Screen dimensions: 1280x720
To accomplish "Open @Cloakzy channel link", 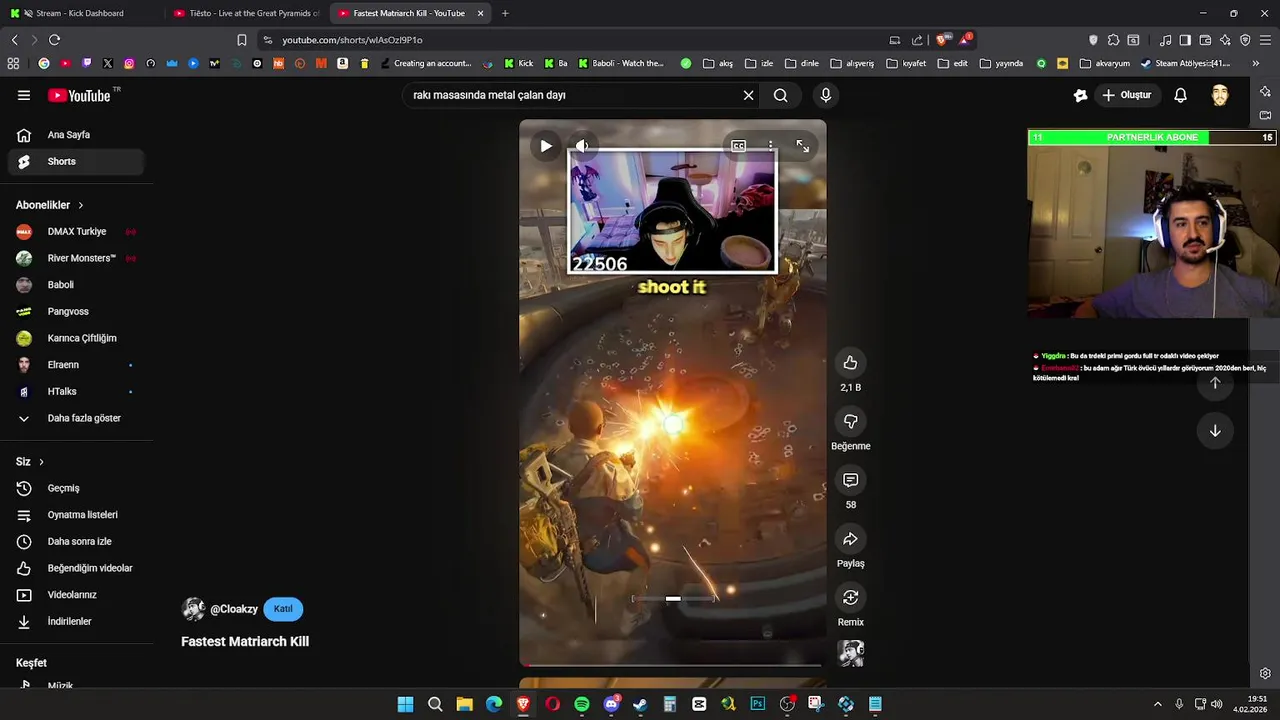I will pos(233,609).
